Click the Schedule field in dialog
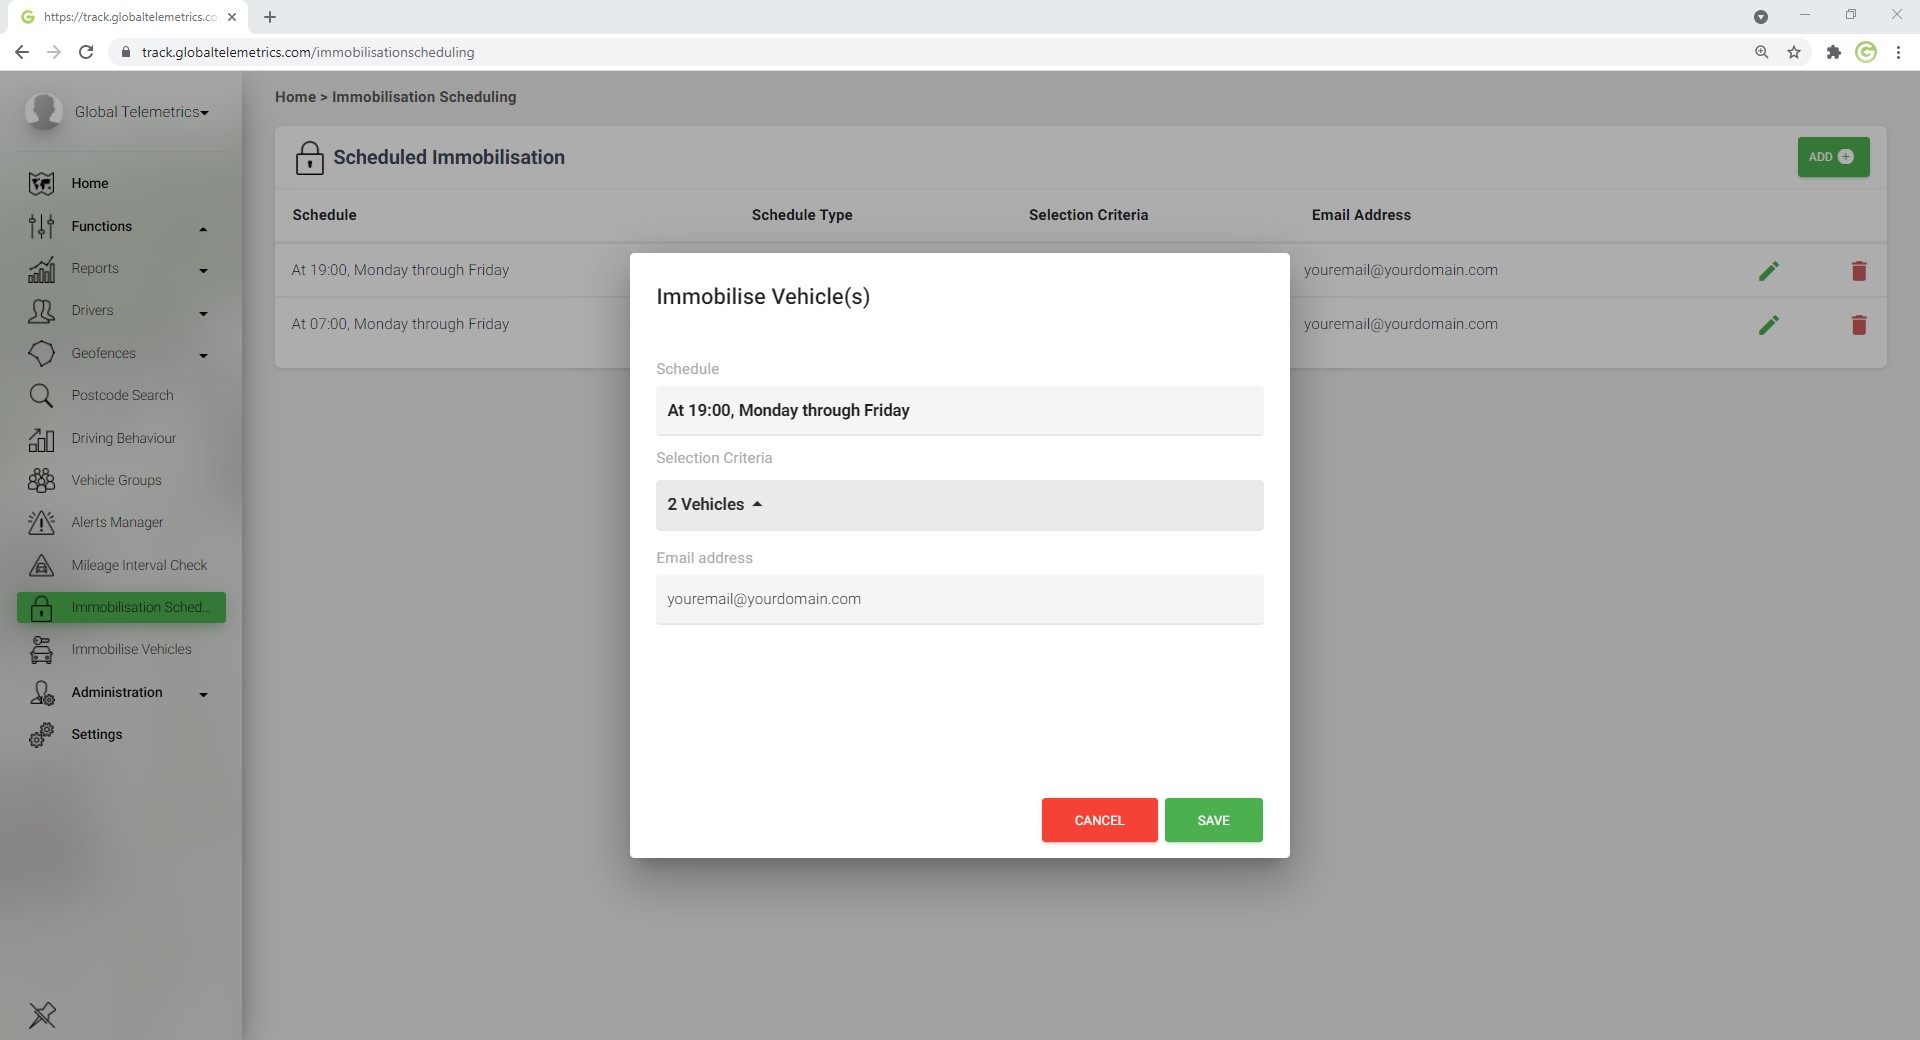 coord(958,411)
